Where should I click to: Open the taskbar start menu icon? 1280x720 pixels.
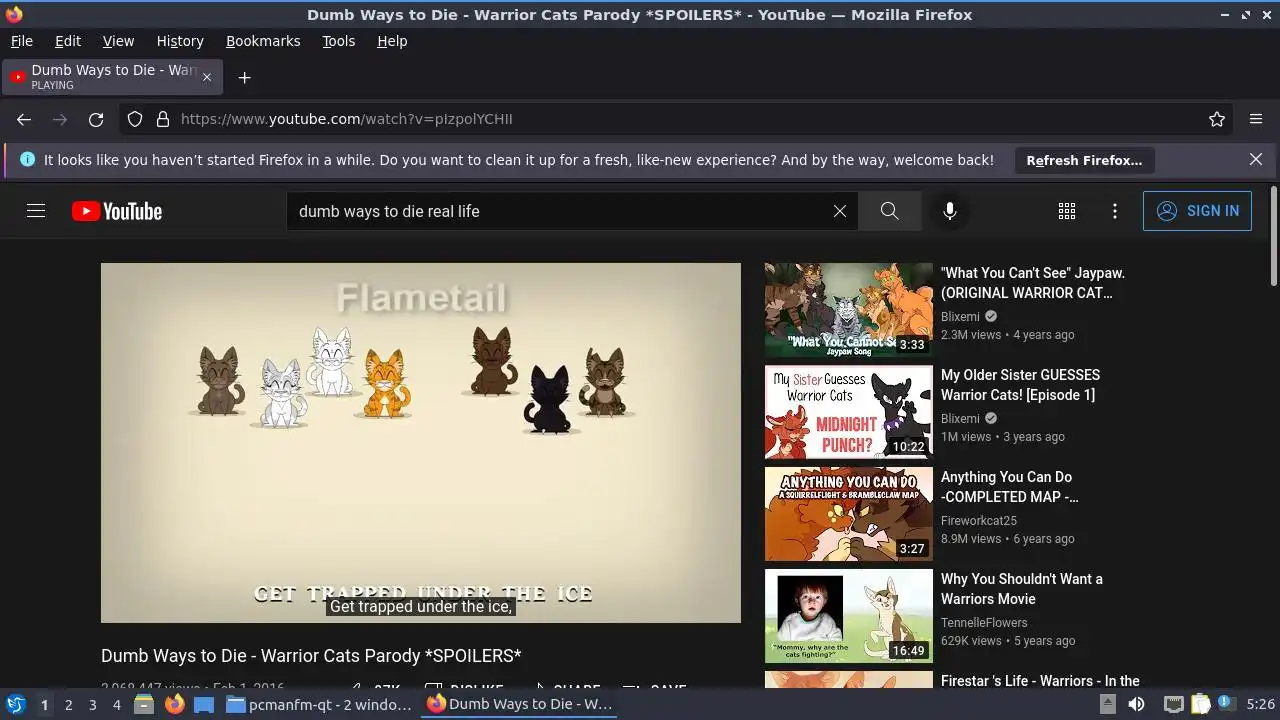15,704
